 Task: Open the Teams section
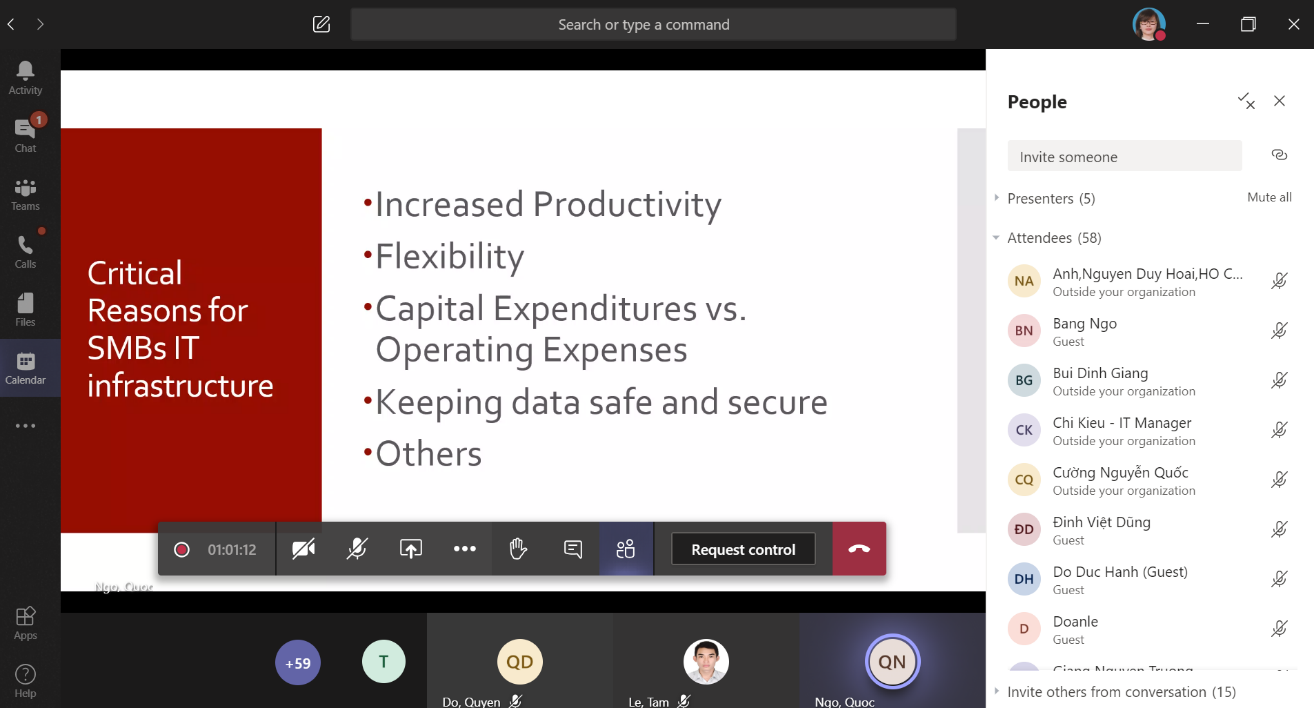[25, 193]
